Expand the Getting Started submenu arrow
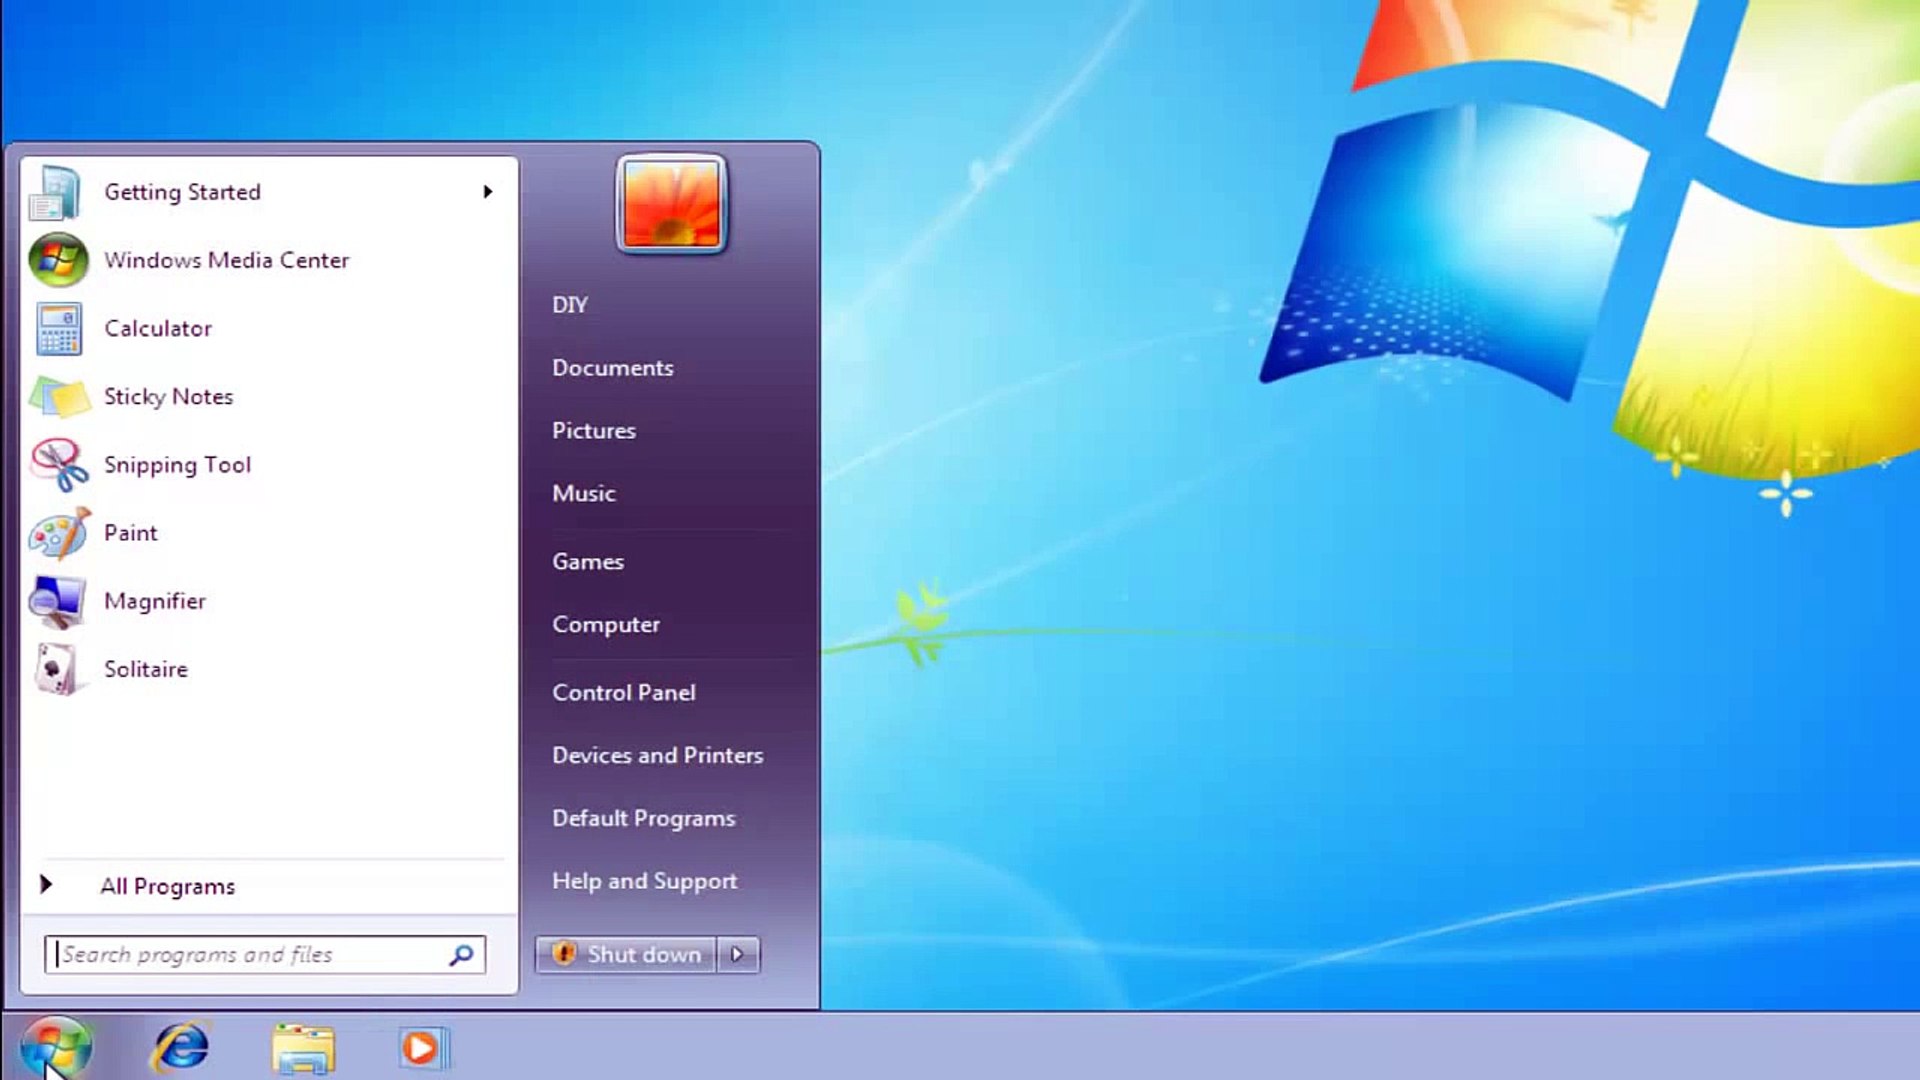Screen dimensions: 1920x1080 click(x=488, y=192)
